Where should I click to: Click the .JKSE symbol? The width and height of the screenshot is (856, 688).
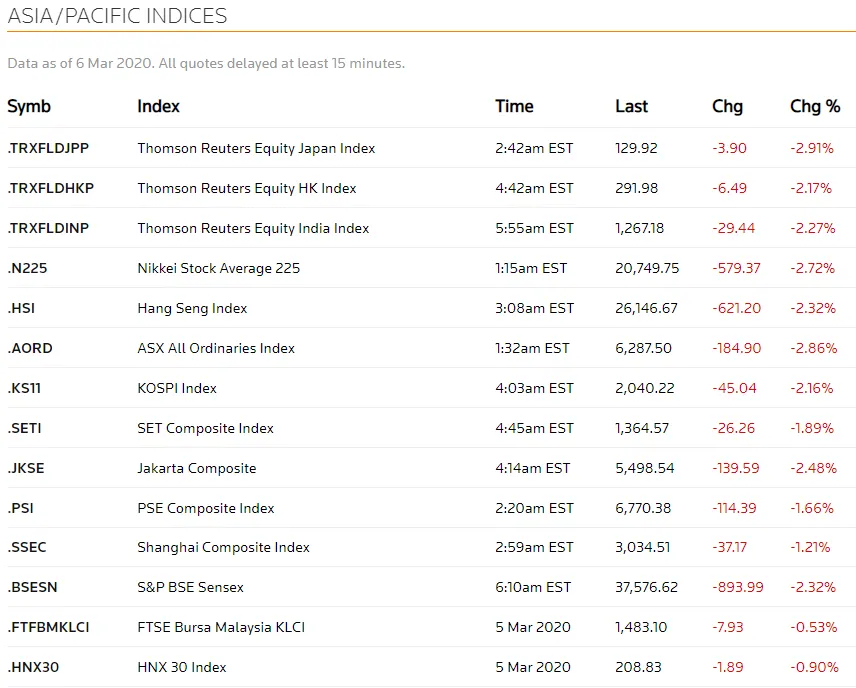[26, 468]
